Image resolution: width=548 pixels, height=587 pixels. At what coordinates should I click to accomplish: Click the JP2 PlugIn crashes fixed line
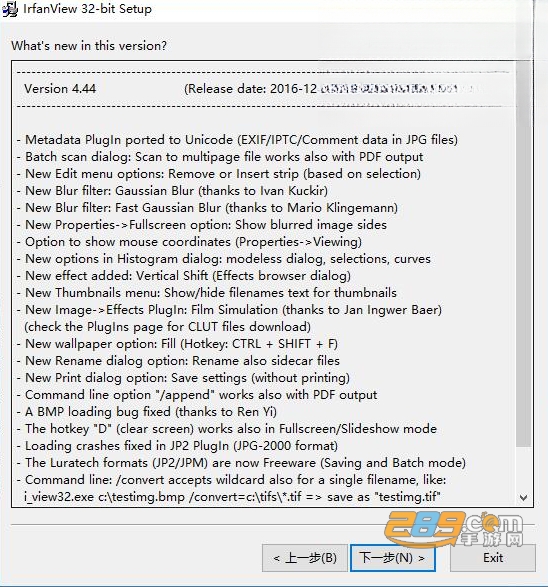point(177,446)
